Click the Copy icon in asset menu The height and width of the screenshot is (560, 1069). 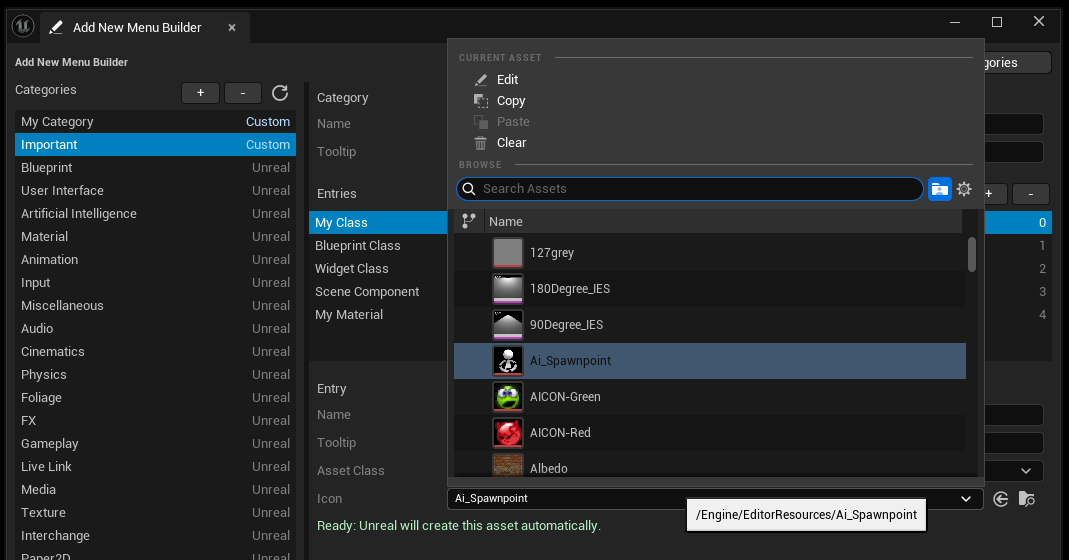click(x=481, y=101)
